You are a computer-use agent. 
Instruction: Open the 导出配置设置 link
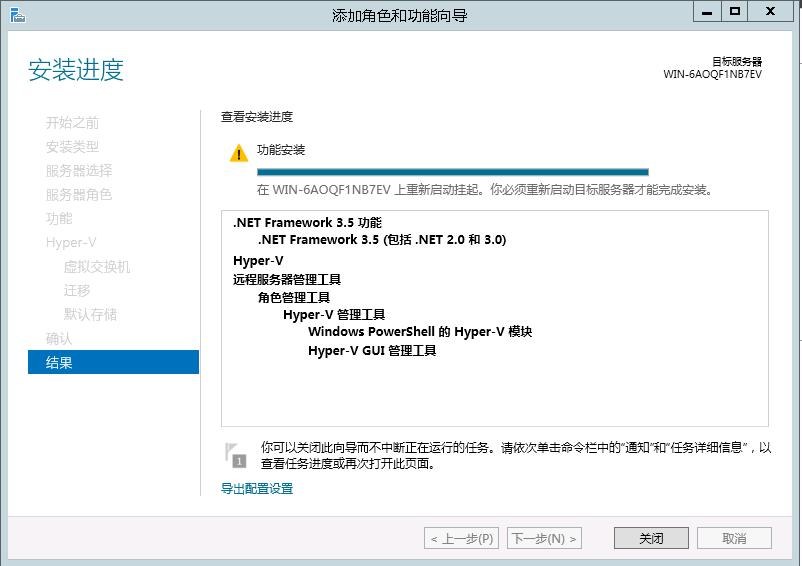click(x=257, y=489)
